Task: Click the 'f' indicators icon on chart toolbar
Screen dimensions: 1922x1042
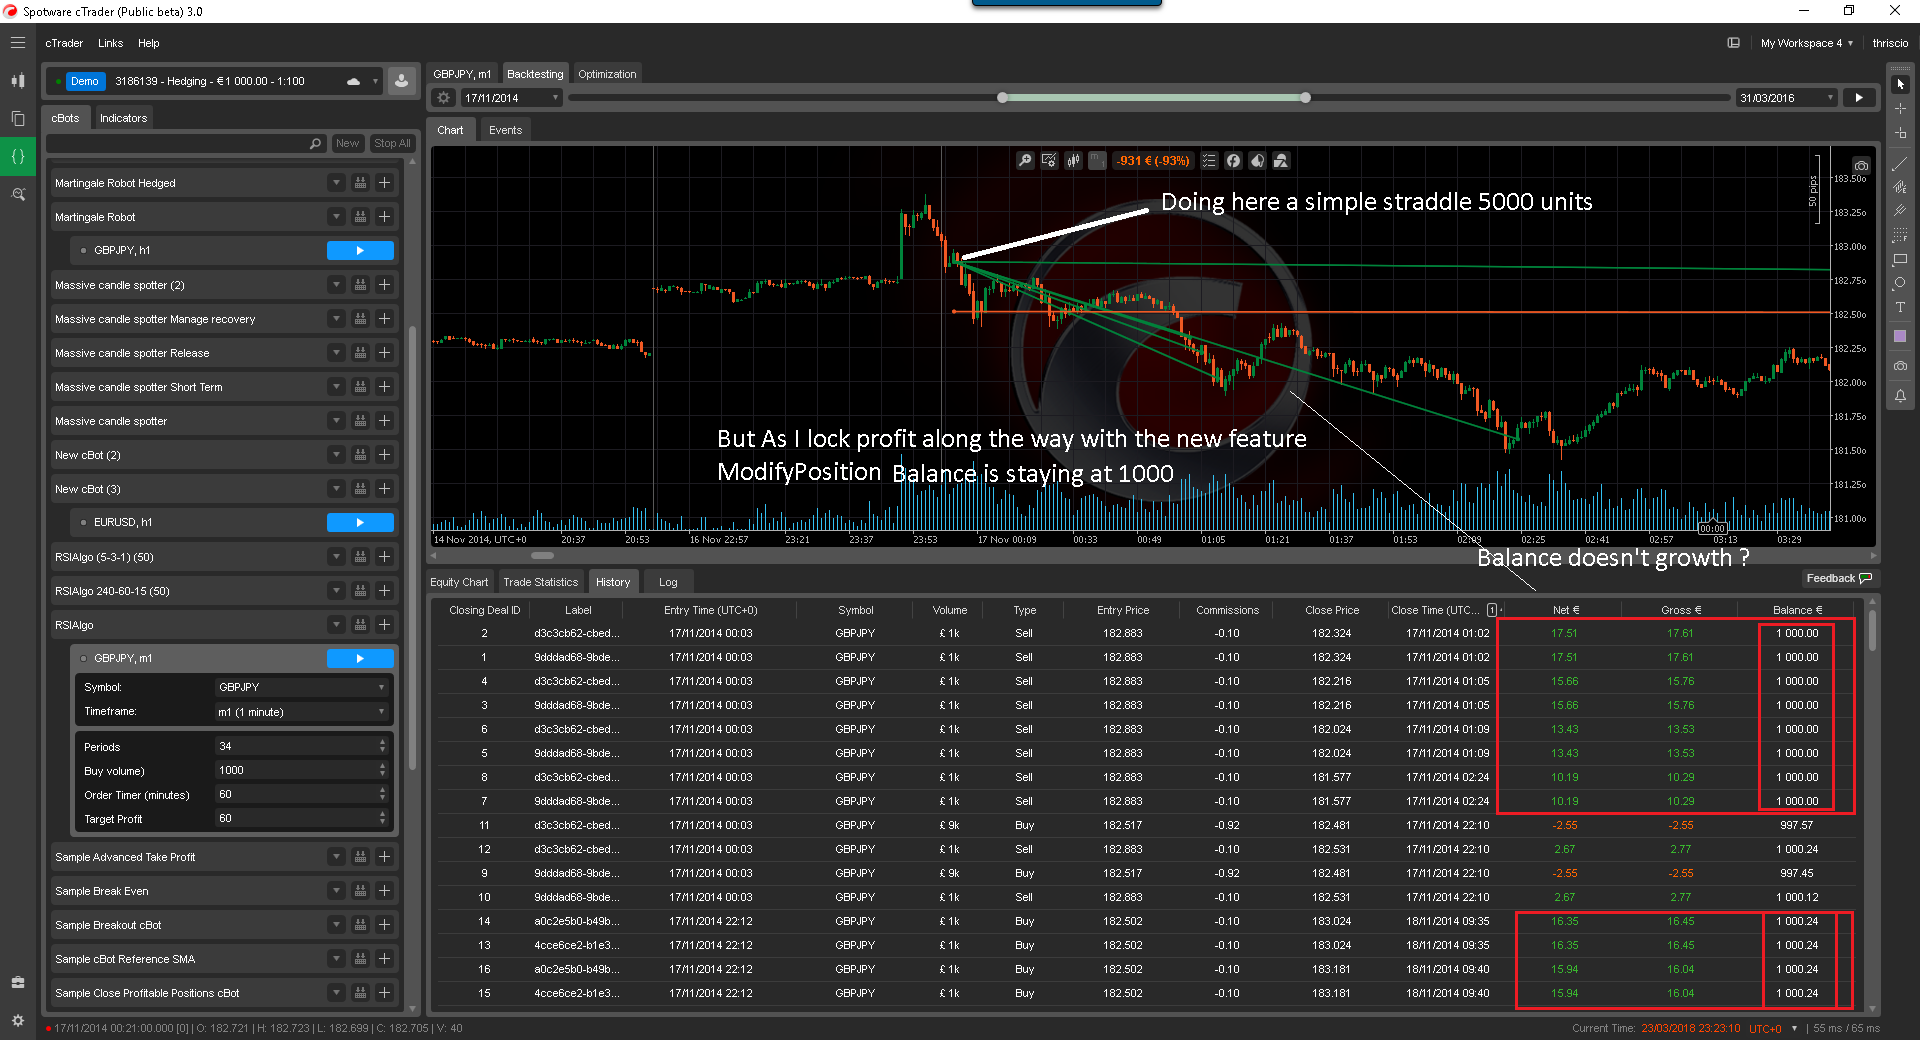Action: click(x=1233, y=161)
